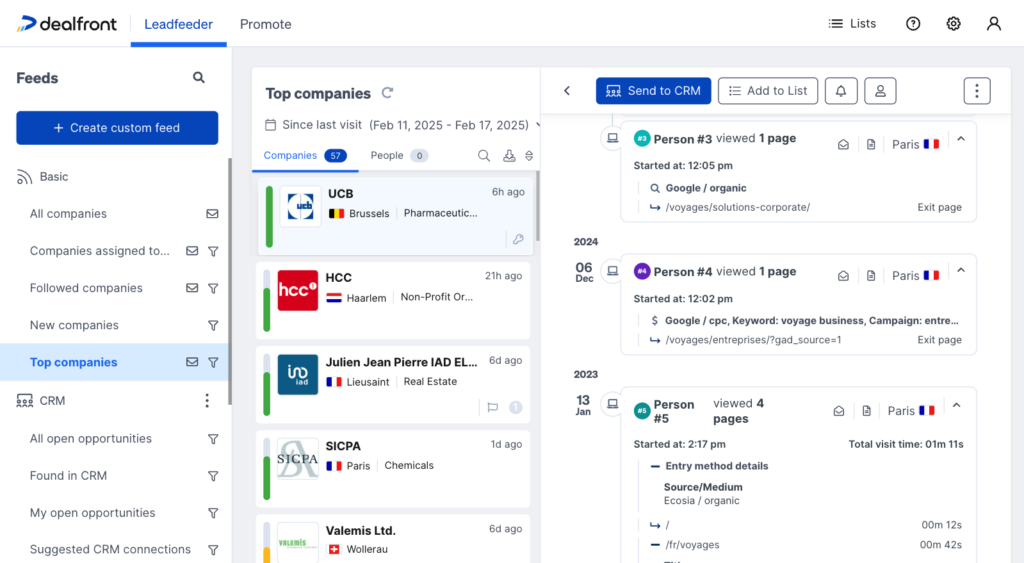Collapse Entry method details section

tap(655, 466)
